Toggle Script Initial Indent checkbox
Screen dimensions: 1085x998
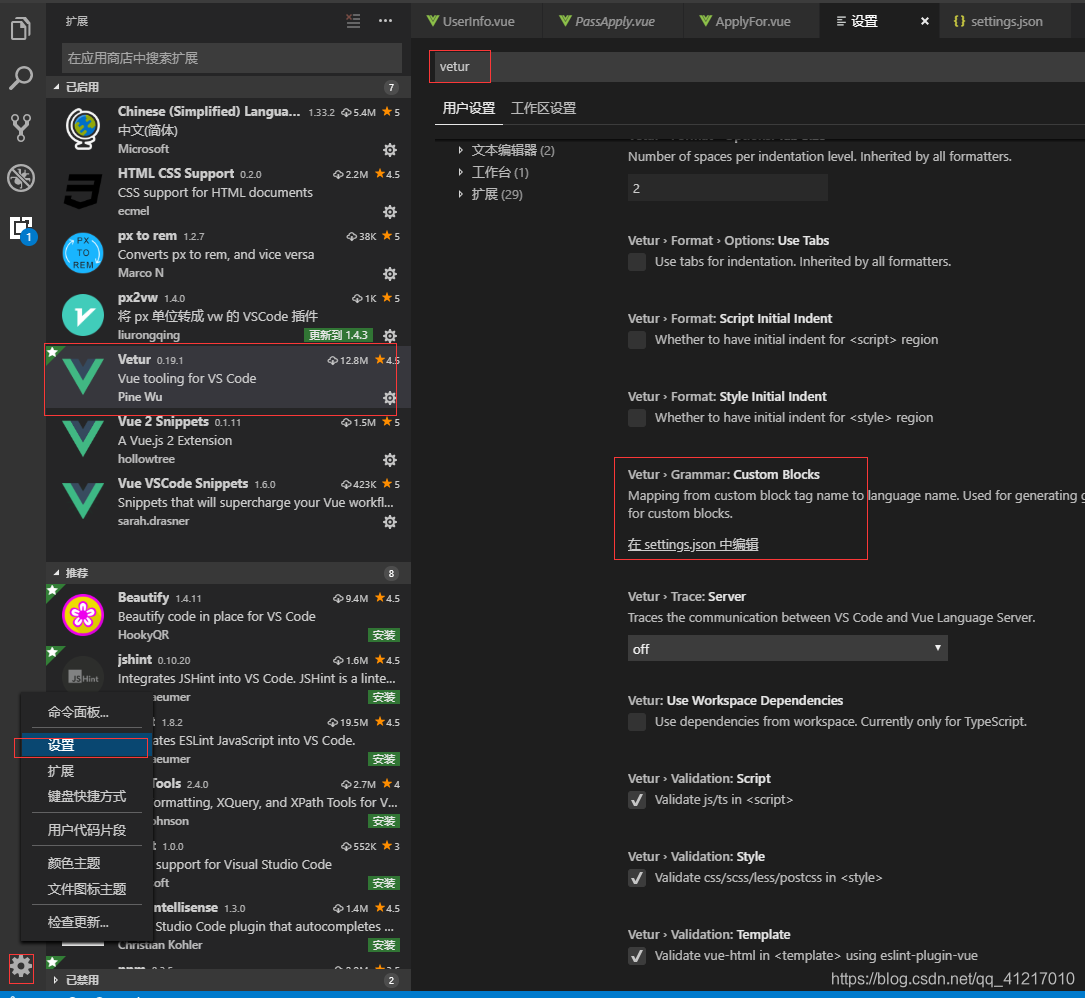click(x=637, y=340)
